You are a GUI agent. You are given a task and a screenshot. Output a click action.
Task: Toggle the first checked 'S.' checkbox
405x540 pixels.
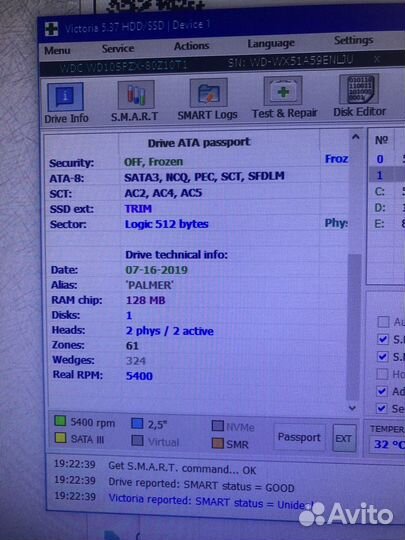click(x=383, y=339)
